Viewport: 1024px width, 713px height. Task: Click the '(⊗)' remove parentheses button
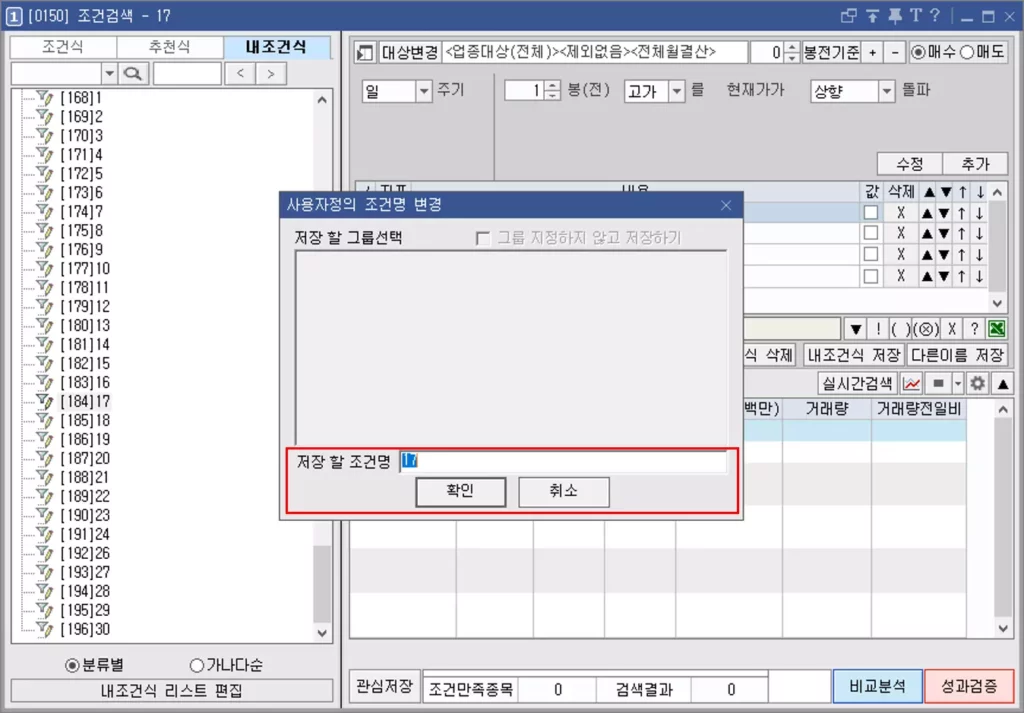click(x=926, y=328)
